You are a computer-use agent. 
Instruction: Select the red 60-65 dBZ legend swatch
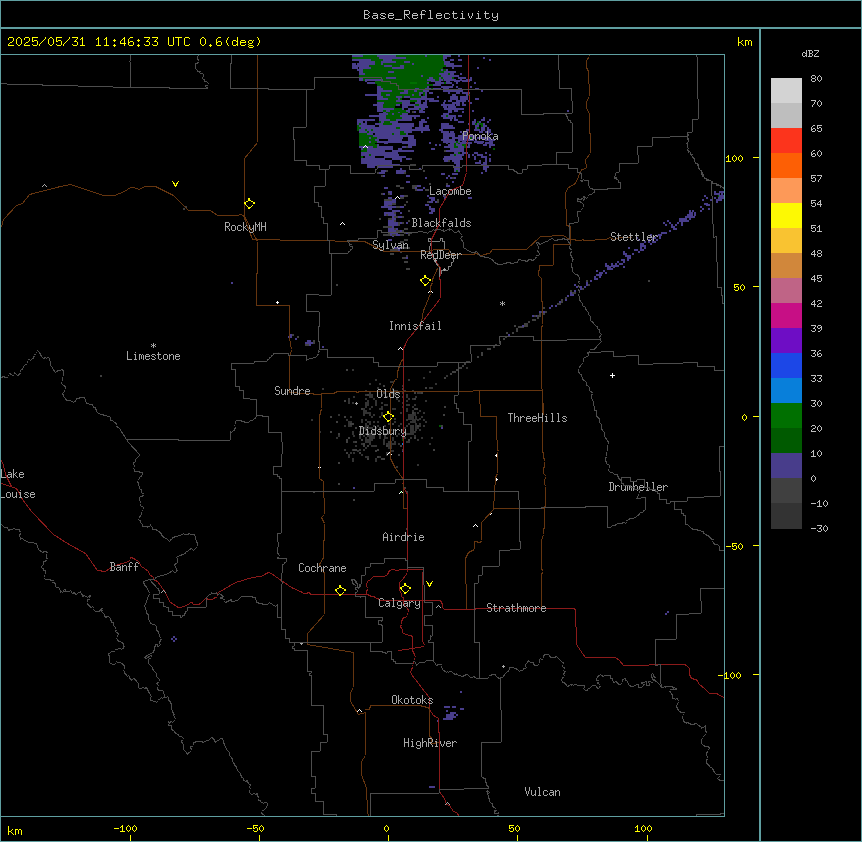click(x=786, y=141)
